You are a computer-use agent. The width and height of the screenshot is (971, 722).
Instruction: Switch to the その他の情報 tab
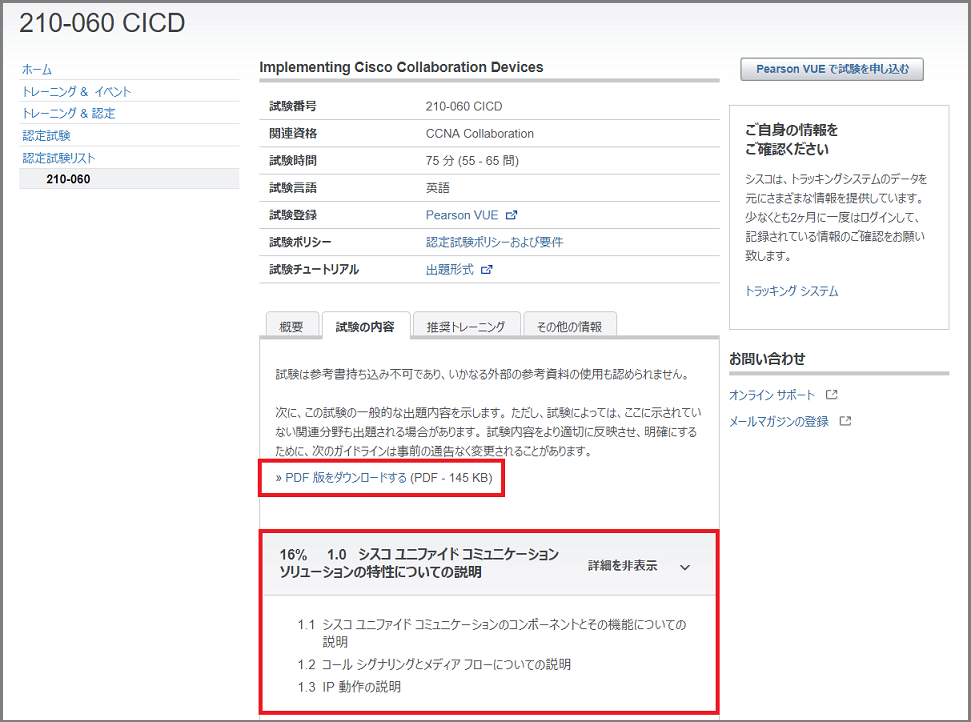[569, 326]
